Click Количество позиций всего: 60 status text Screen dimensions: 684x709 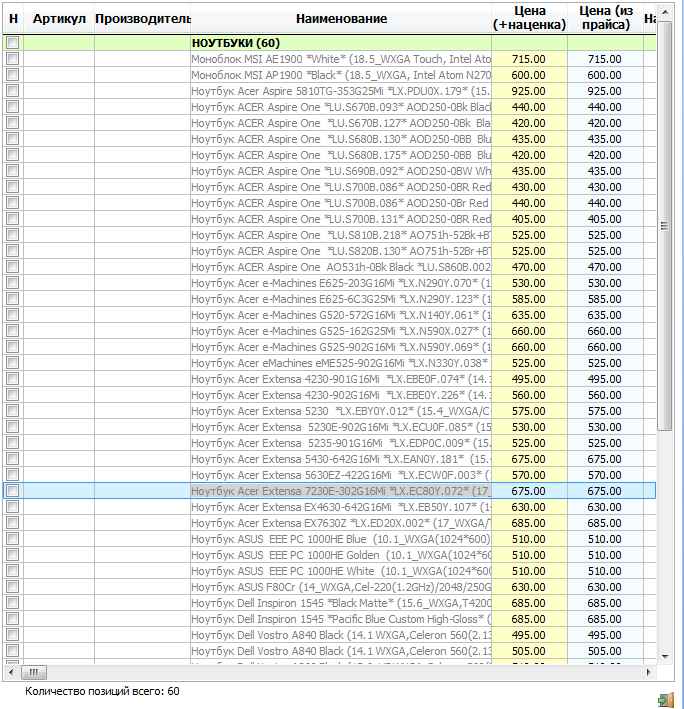[x=102, y=691]
